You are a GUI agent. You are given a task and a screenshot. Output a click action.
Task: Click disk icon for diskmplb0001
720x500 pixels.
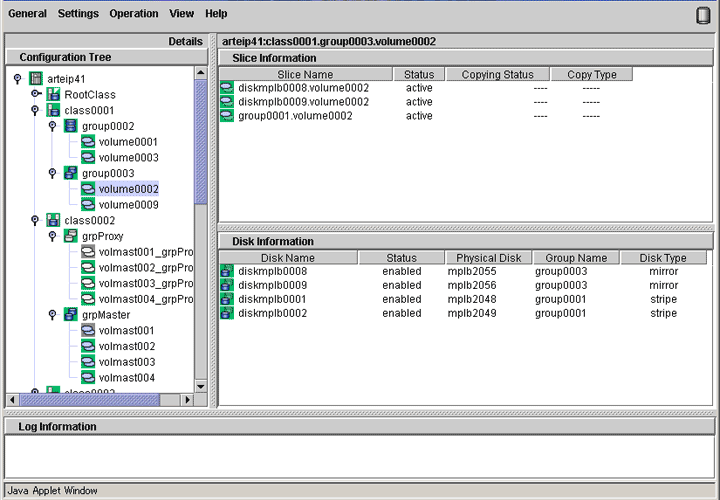[x=227, y=299]
